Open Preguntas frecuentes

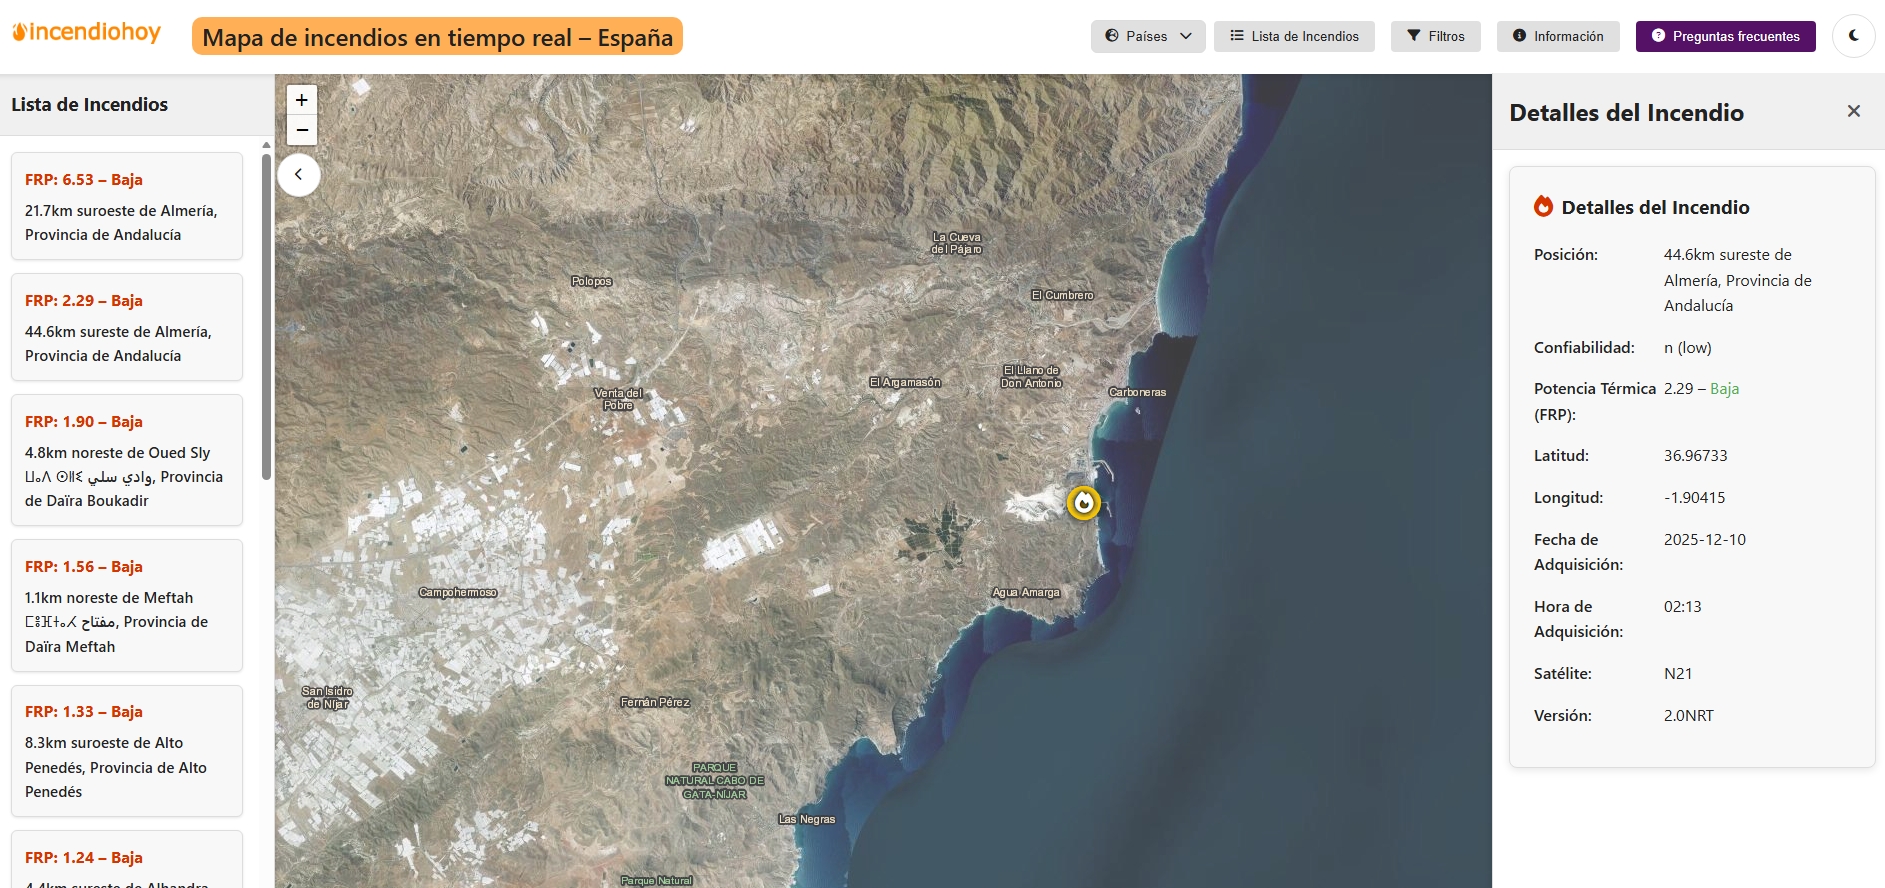click(1725, 36)
